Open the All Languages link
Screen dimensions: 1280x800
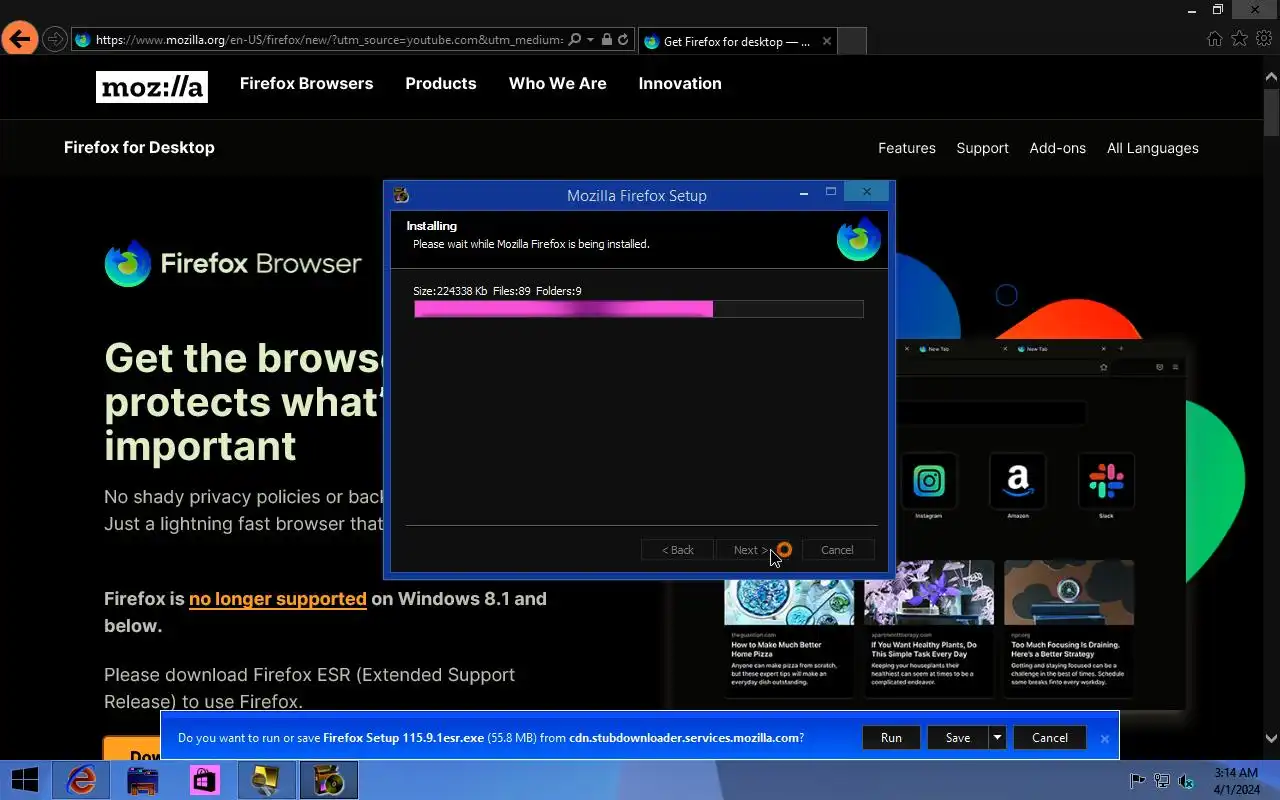[1153, 148]
